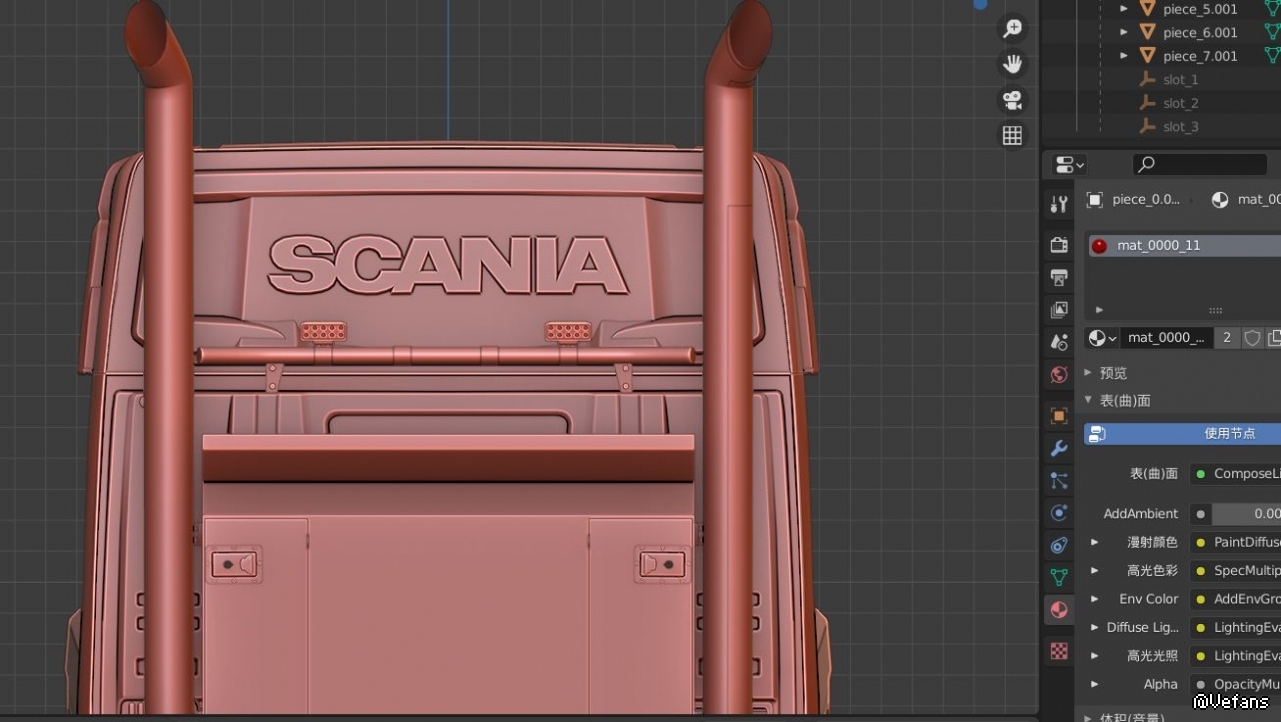Viewport: 1281px width, 722px height.
Task: Switch perspective/orthographic with the grid icon
Action: [1013, 135]
